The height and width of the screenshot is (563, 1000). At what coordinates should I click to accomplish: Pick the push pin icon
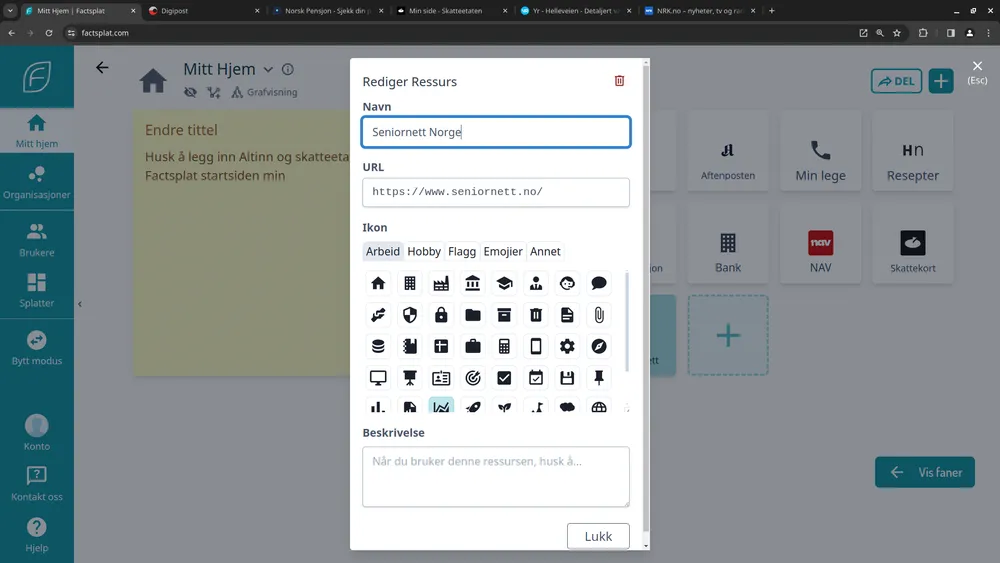click(x=599, y=378)
